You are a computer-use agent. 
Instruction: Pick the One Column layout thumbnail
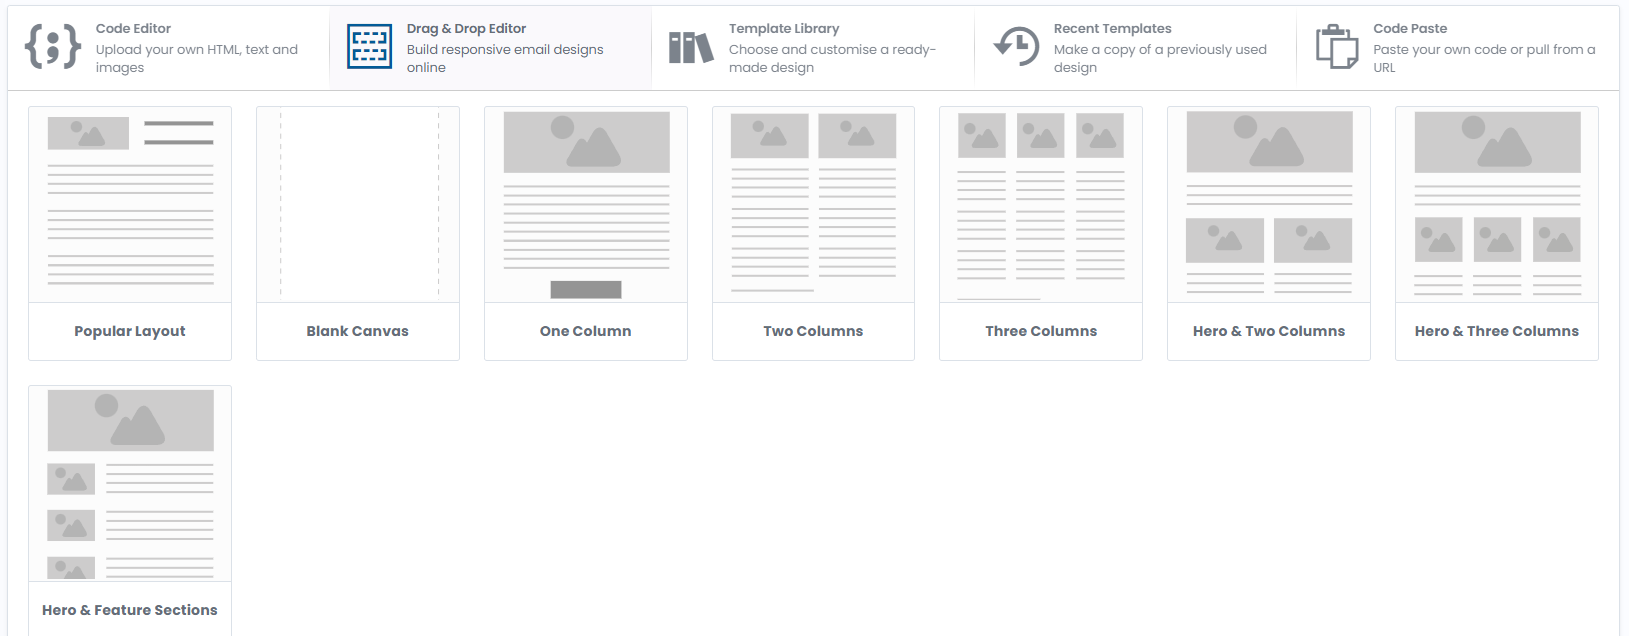(x=586, y=205)
